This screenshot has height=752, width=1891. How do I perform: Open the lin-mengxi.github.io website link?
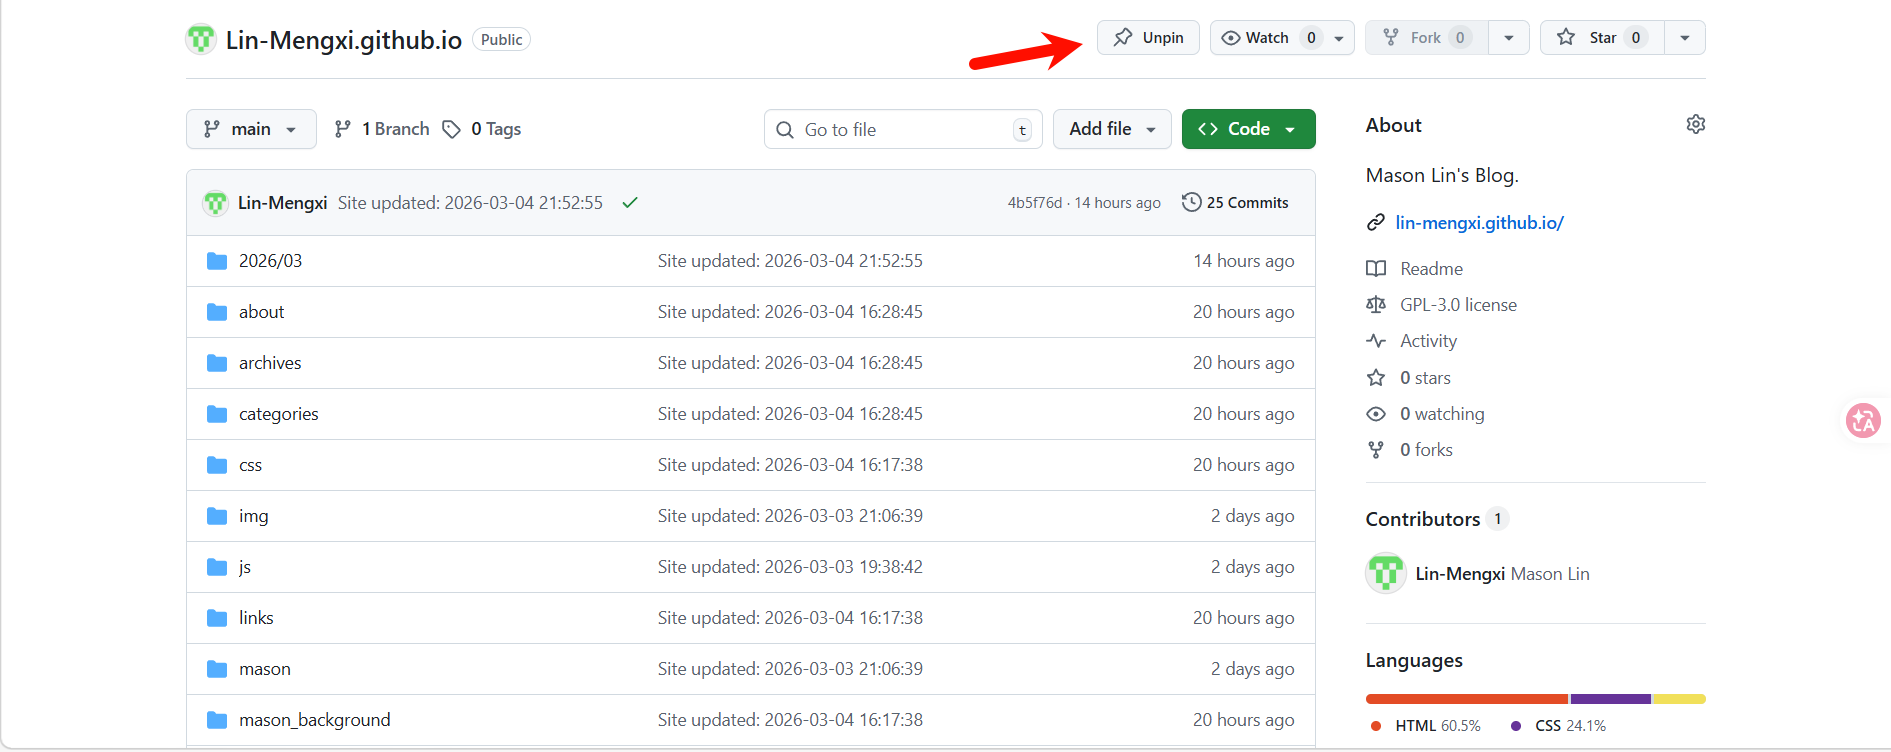click(x=1479, y=223)
